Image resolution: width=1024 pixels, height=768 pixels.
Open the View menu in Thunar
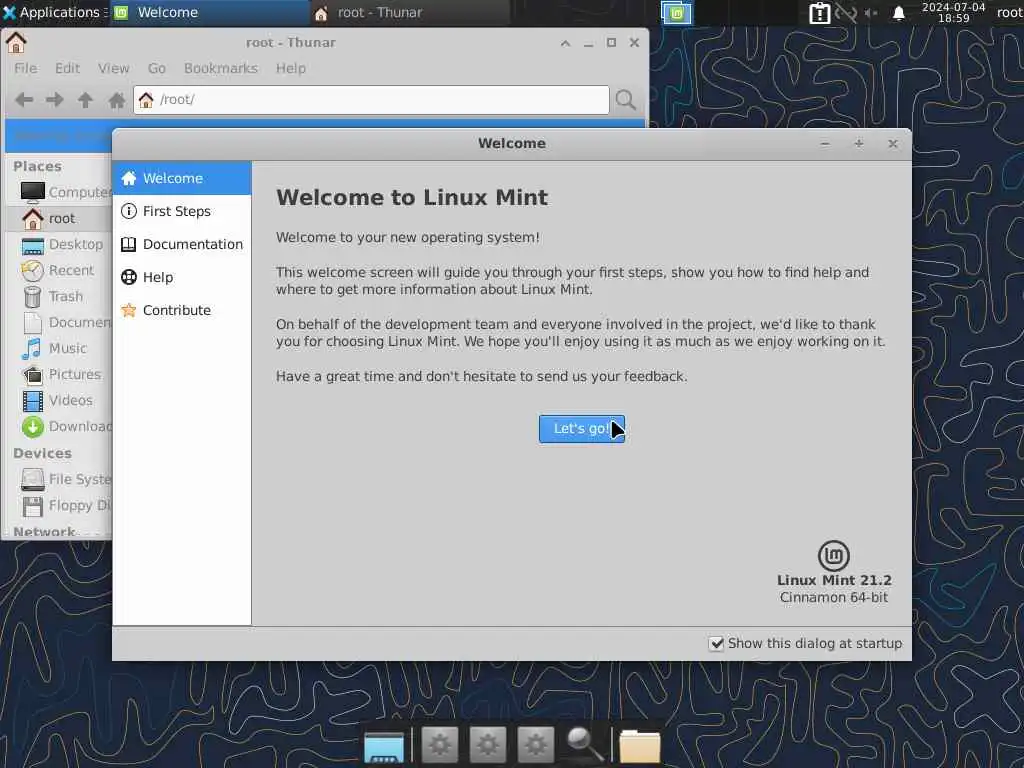(114, 68)
